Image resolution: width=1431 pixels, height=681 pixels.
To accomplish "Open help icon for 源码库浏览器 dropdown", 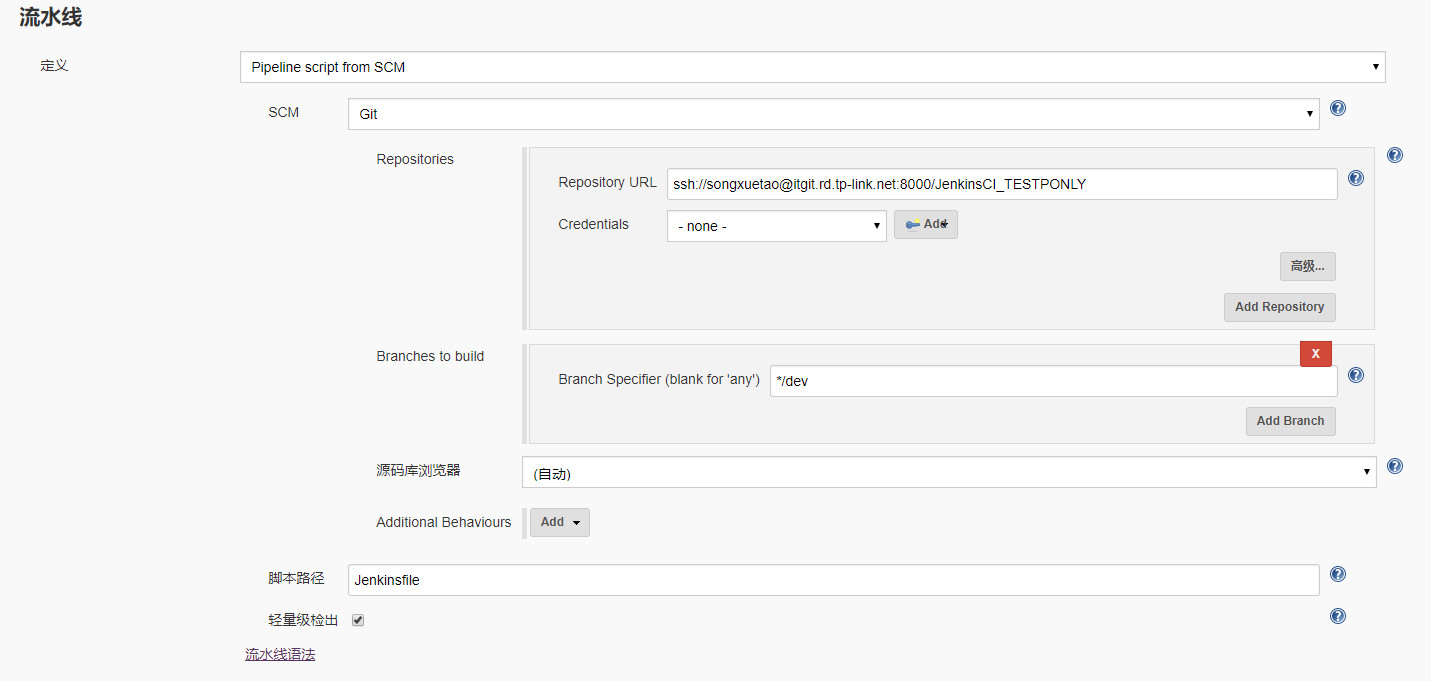I will pos(1395,466).
